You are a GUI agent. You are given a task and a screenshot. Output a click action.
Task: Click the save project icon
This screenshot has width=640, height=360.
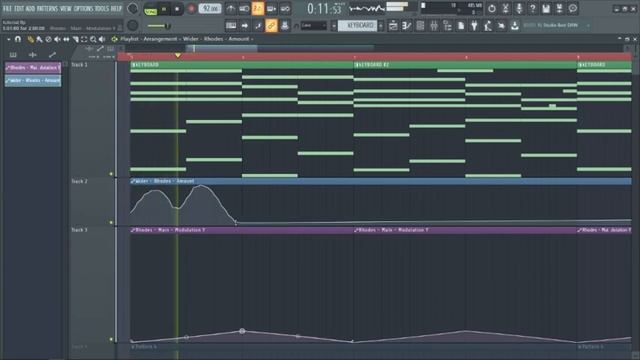click(x=546, y=9)
